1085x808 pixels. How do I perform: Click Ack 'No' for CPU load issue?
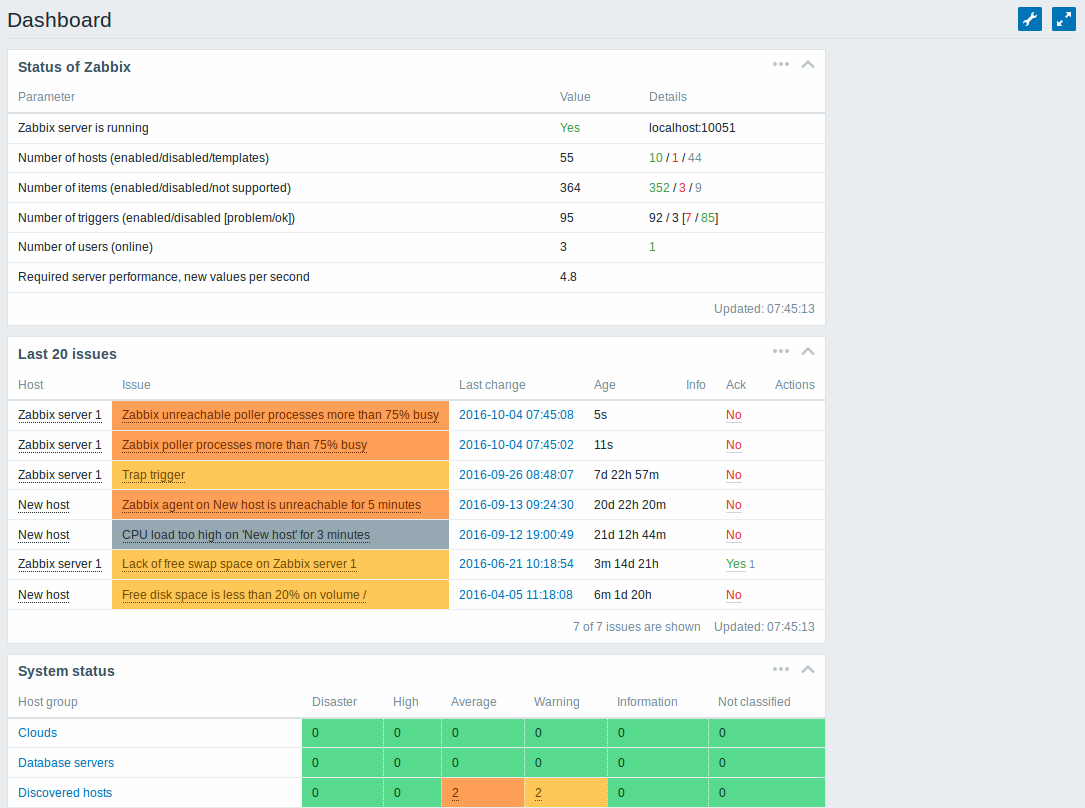pos(733,535)
